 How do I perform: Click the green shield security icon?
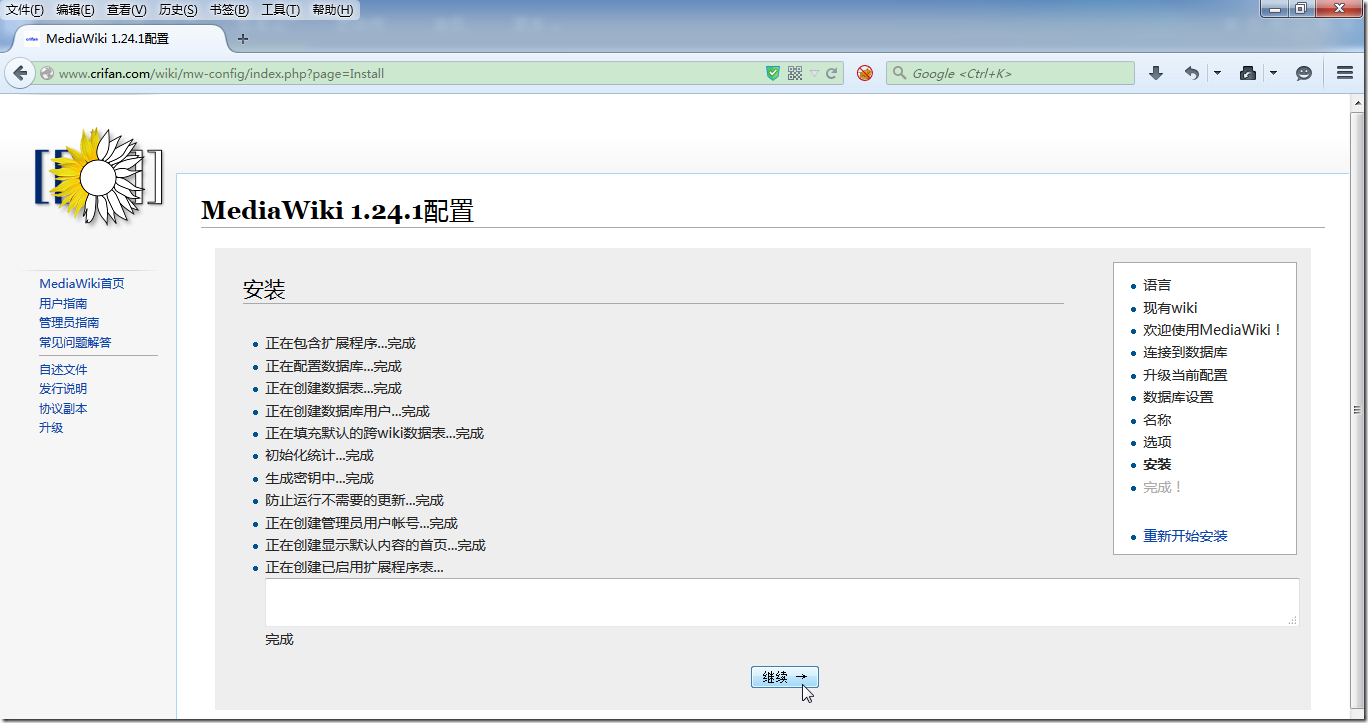pos(772,73)
